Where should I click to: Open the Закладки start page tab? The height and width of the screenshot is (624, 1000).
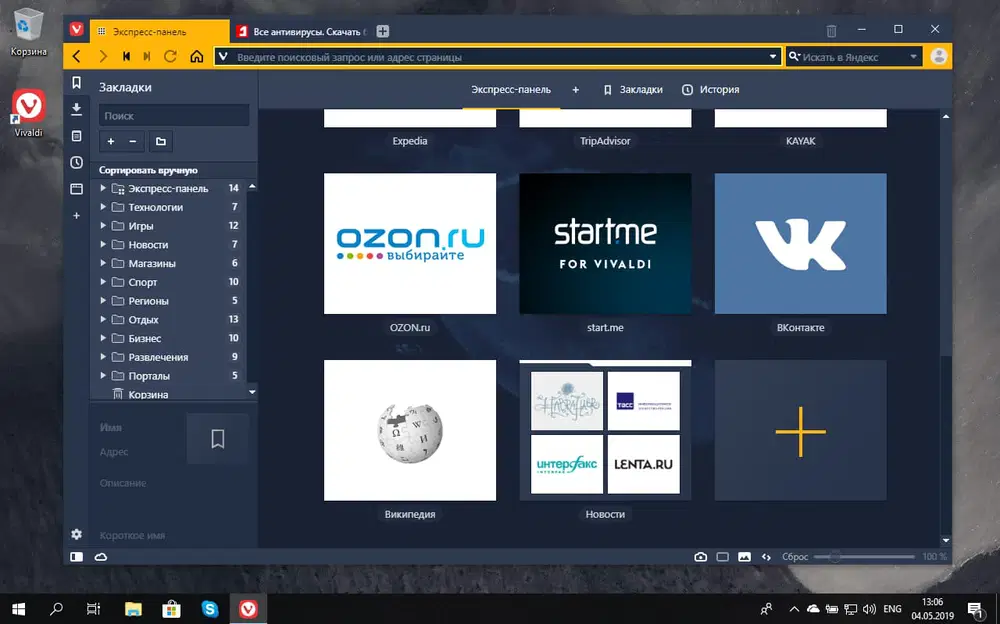[633, 90]
